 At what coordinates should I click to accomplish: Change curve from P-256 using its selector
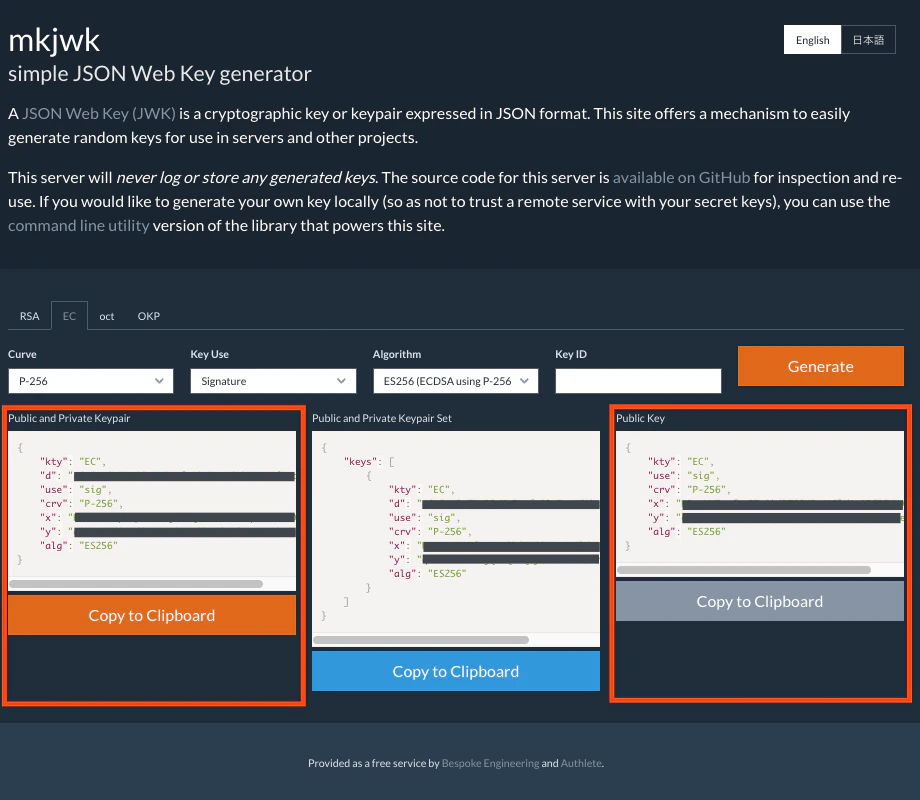coord(90,381)
